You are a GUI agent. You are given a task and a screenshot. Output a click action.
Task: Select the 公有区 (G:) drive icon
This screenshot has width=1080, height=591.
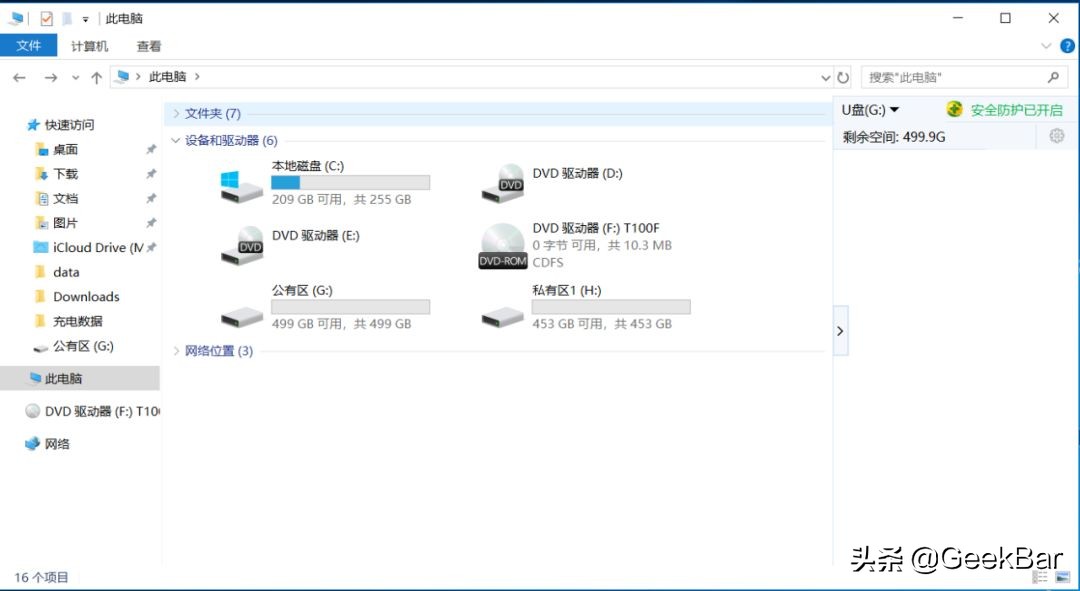(241, 318)
